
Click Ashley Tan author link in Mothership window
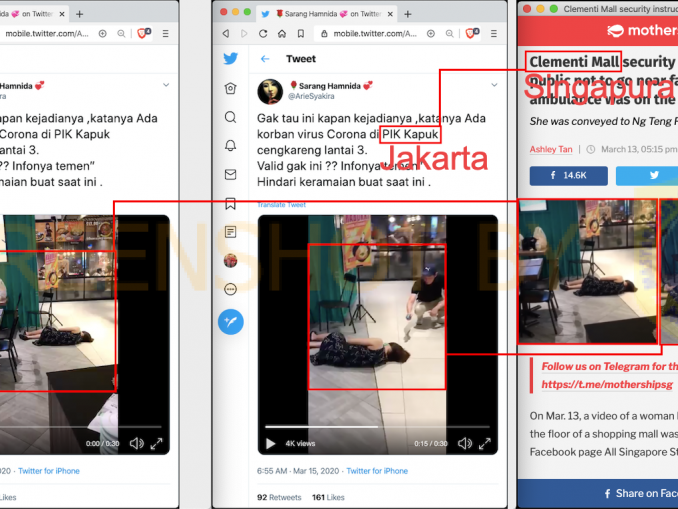pos(551,149)
